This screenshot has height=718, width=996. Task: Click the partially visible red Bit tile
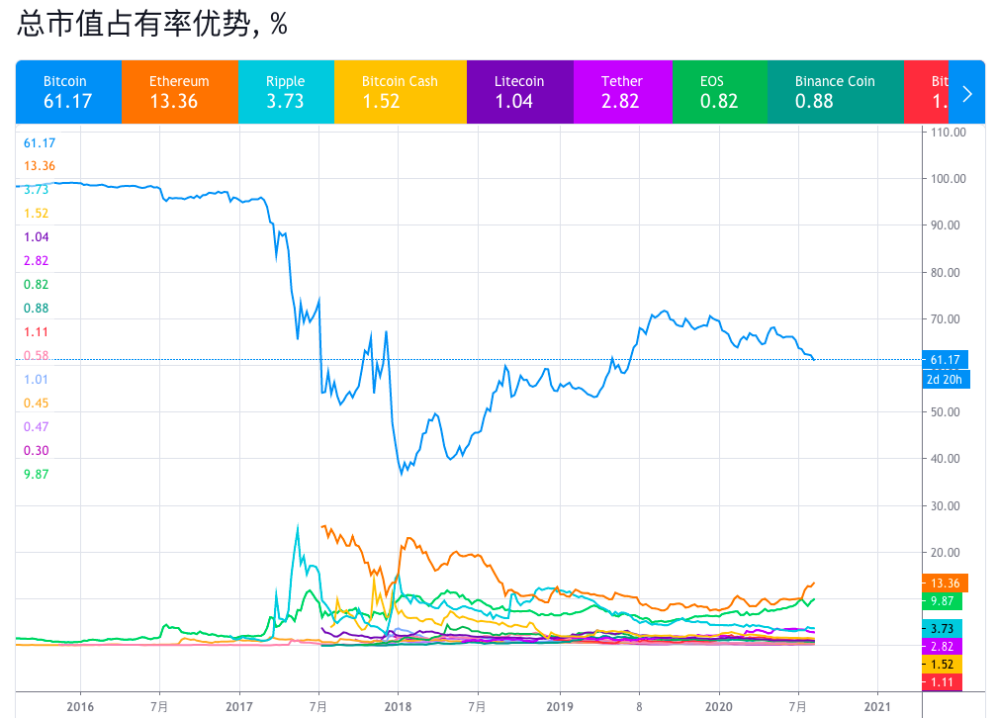coord(926,92)
